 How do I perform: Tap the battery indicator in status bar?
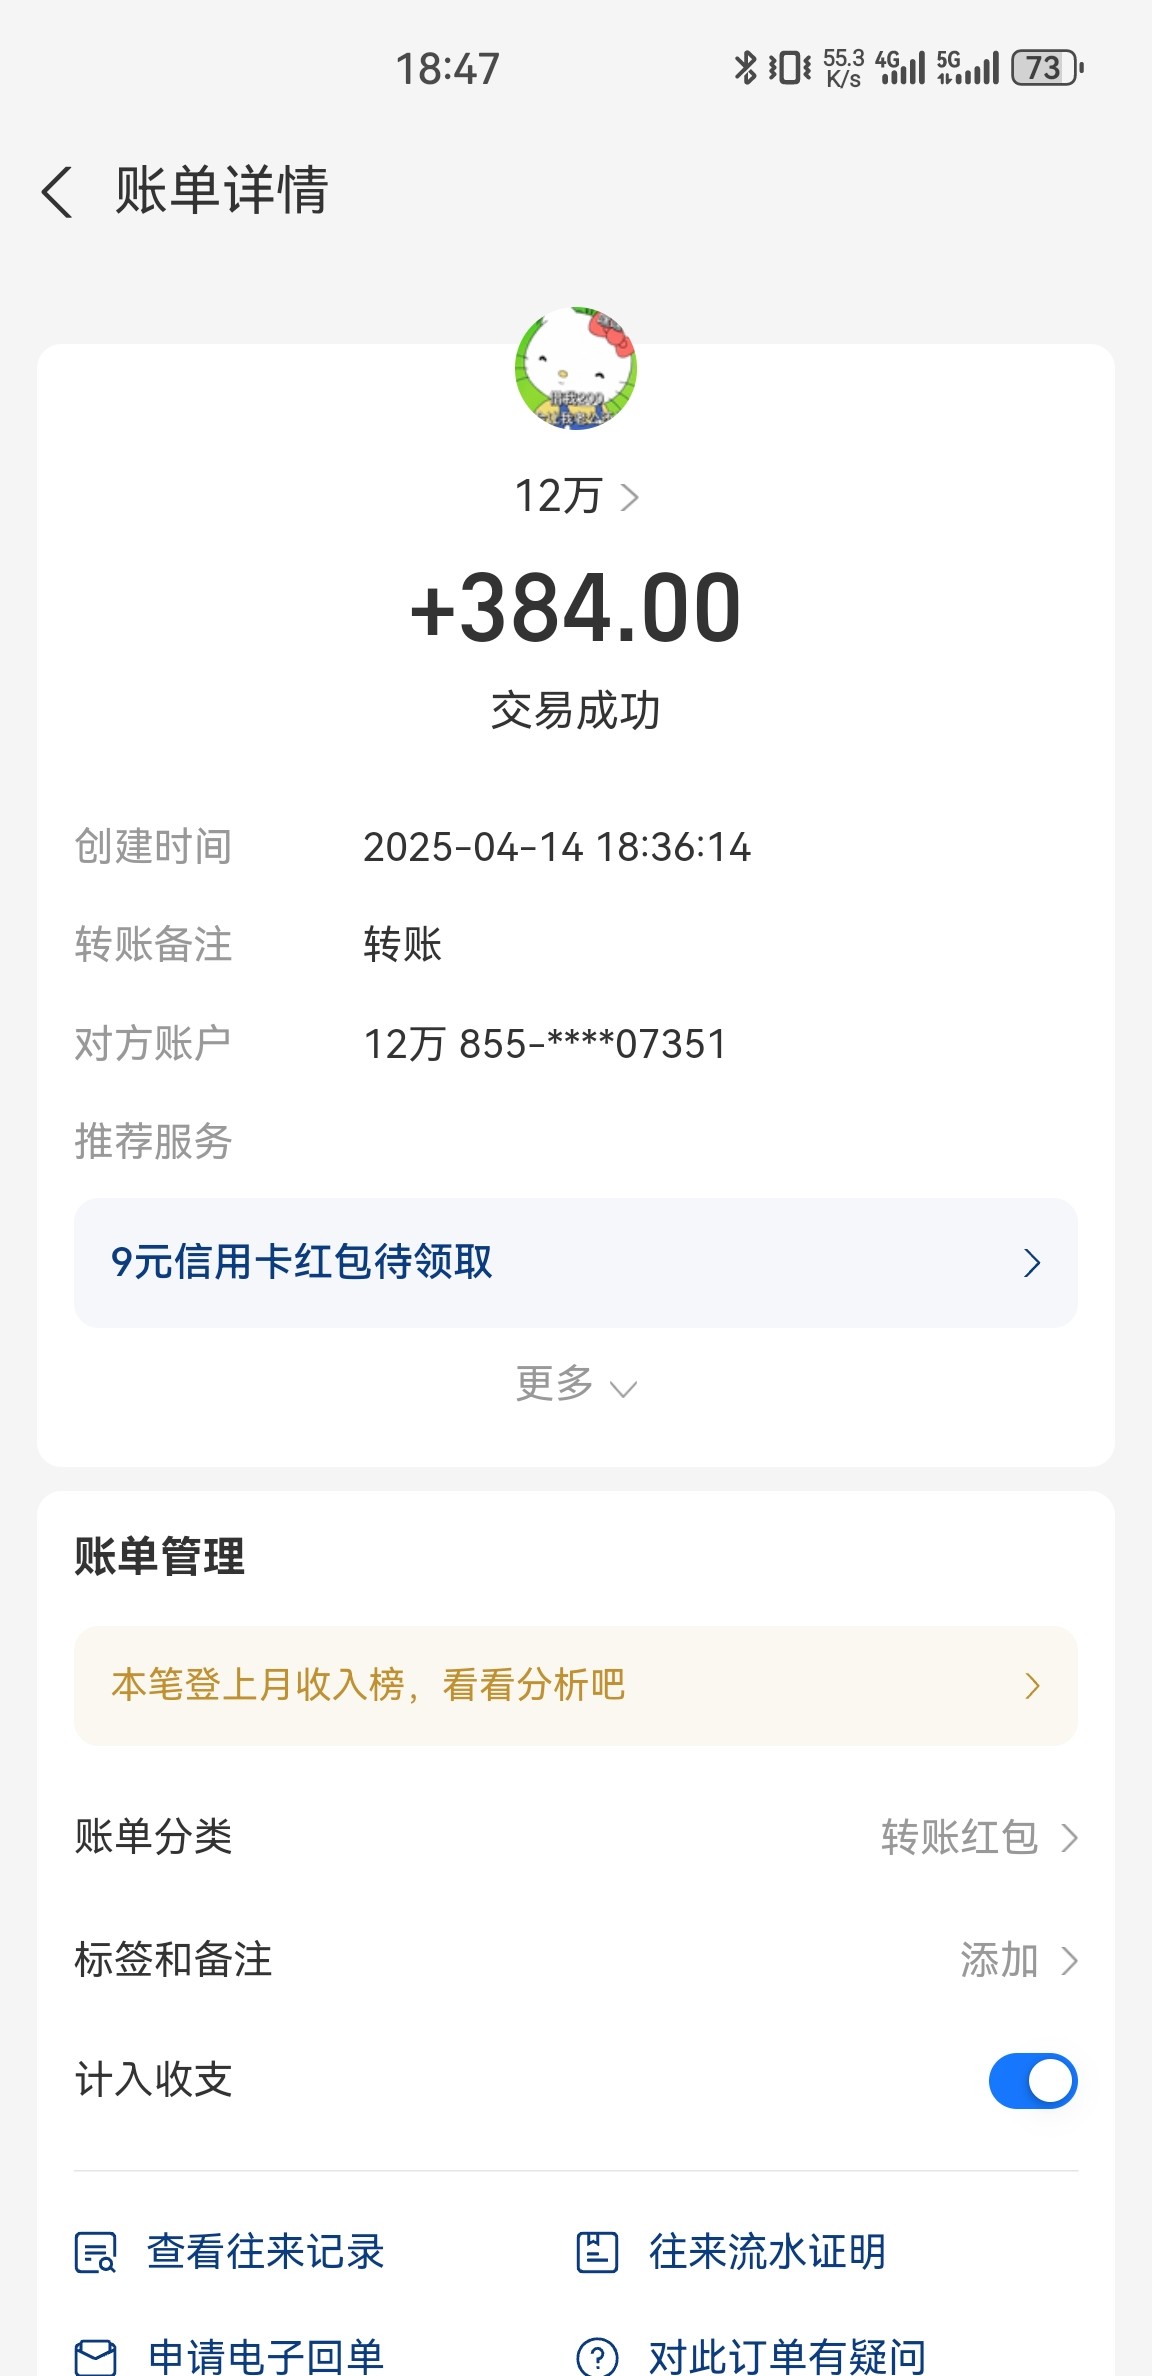click(1046, 68)
